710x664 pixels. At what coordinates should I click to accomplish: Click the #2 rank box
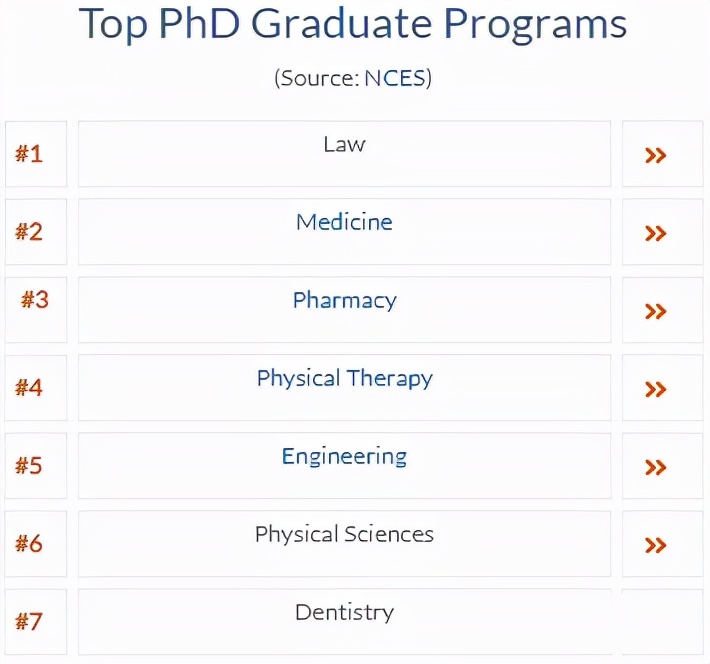pyautogui.click(x=36, y=232)
